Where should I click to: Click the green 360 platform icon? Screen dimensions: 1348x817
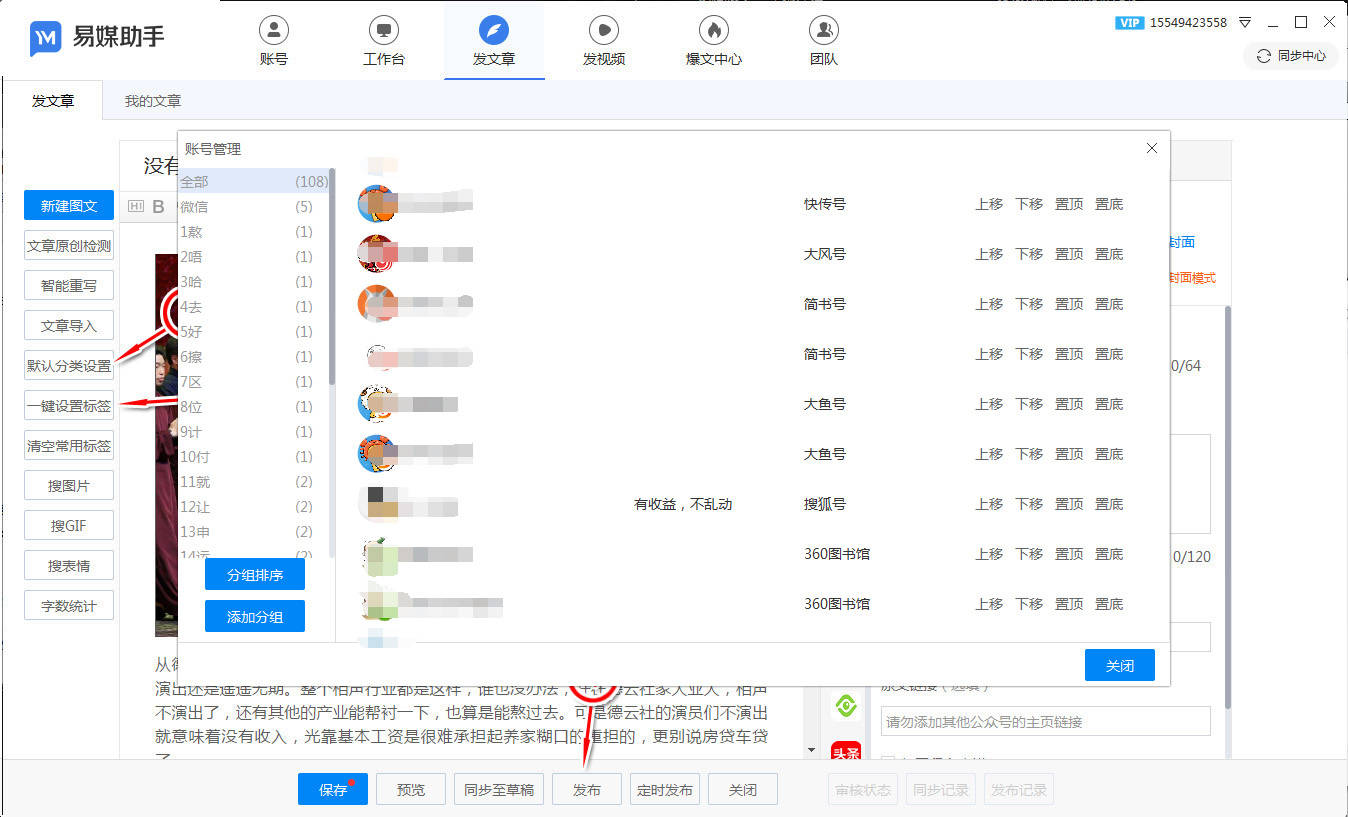(846, 707)
